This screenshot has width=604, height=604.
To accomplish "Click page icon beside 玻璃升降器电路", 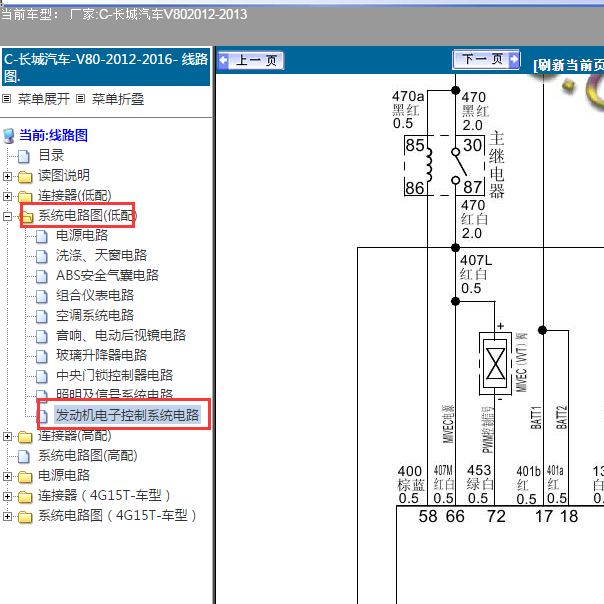I will (x=42, y=356).
